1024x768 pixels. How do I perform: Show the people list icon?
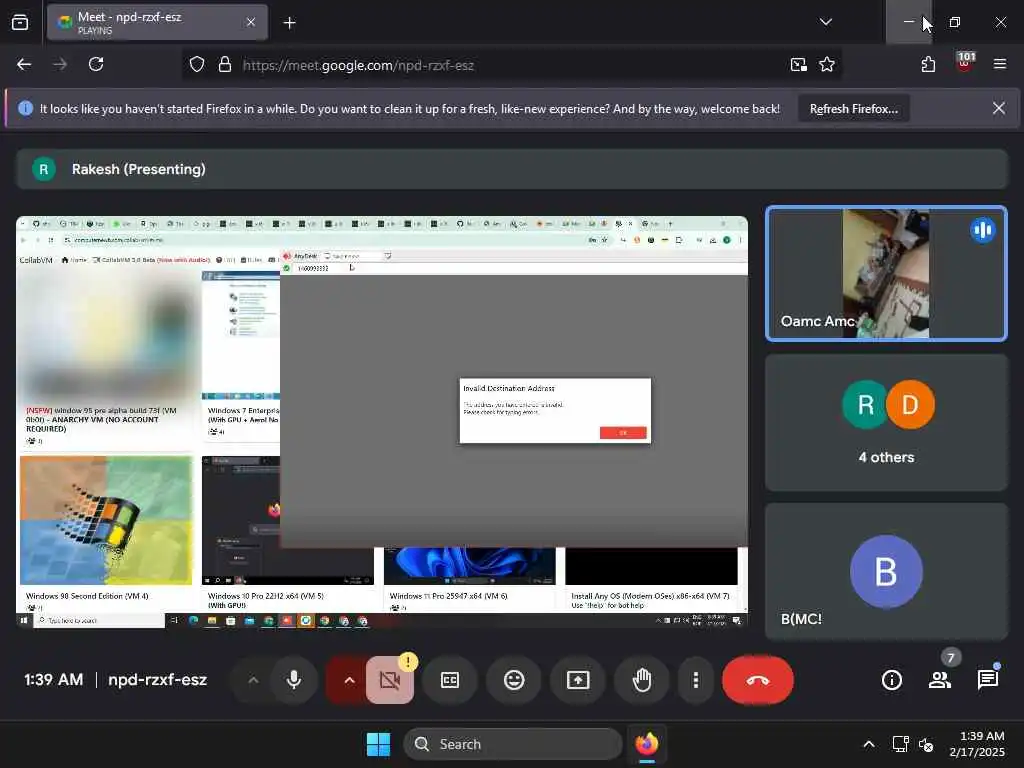940,680
